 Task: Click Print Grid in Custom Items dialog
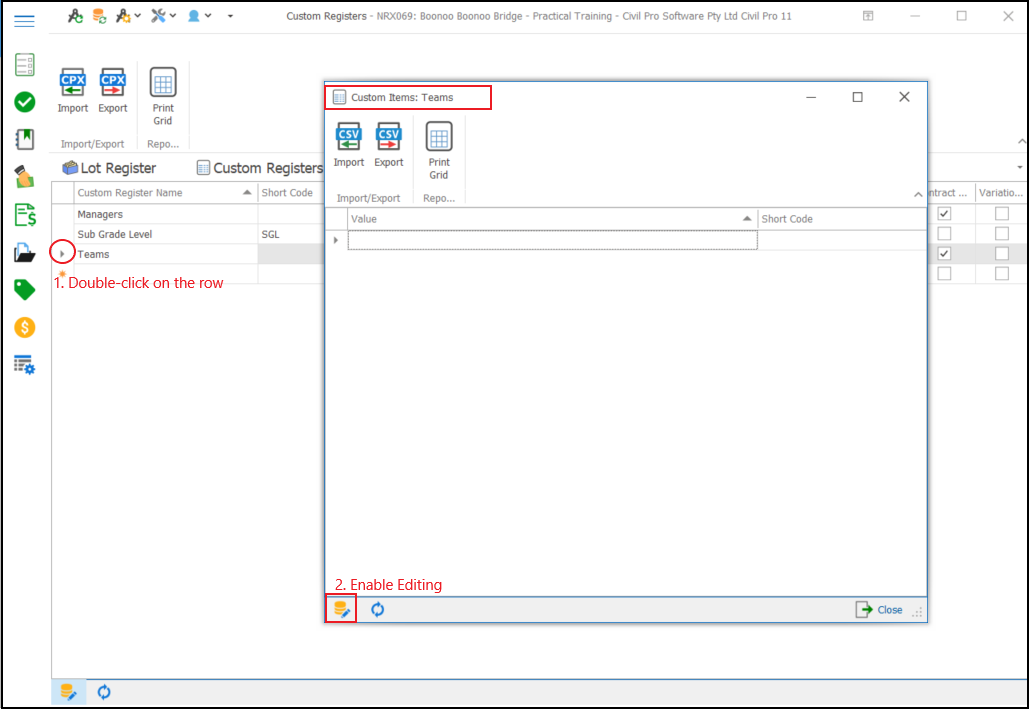[439, 150]
